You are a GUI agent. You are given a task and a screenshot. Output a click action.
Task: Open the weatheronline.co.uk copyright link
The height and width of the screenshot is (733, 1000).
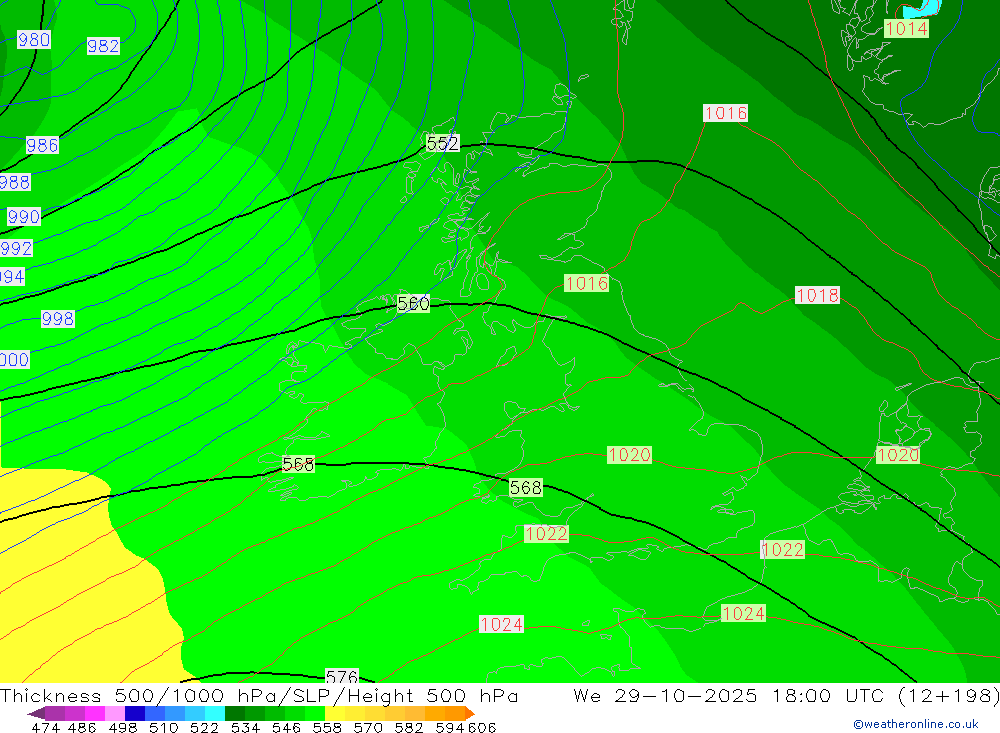point(916,724)
